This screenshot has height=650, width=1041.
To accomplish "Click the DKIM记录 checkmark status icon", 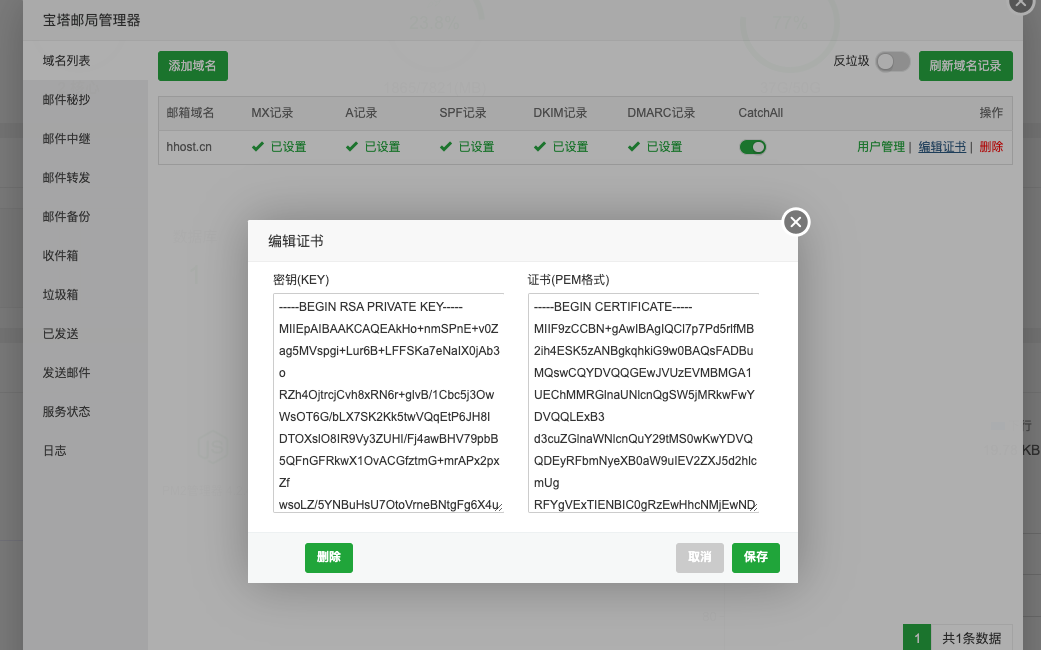I will click(x=540, y=147).
